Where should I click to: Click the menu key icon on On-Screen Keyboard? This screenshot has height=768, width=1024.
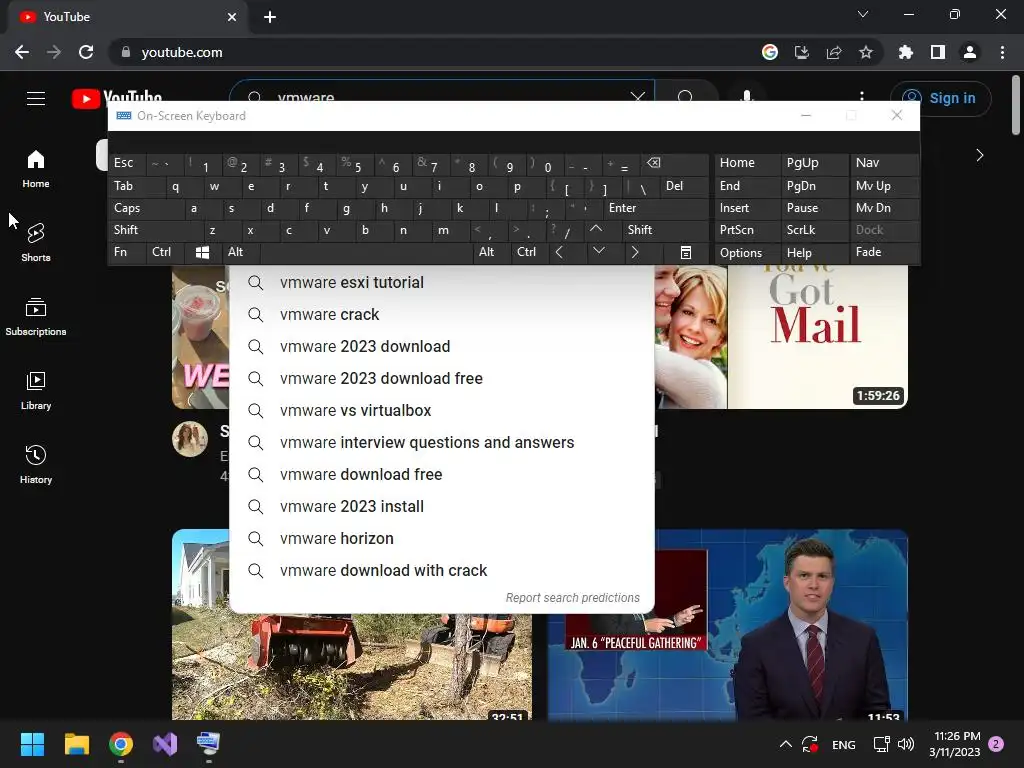tap(685, 252)
